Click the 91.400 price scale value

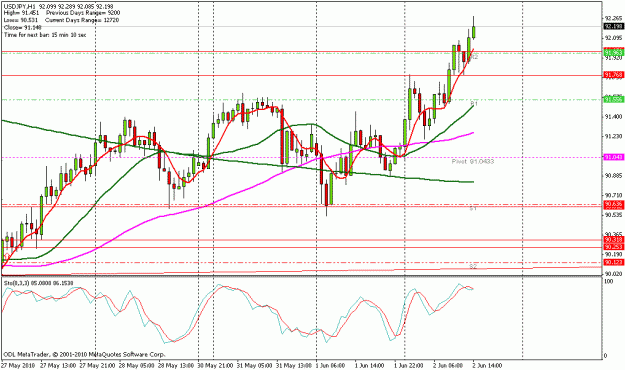[613, 116]
